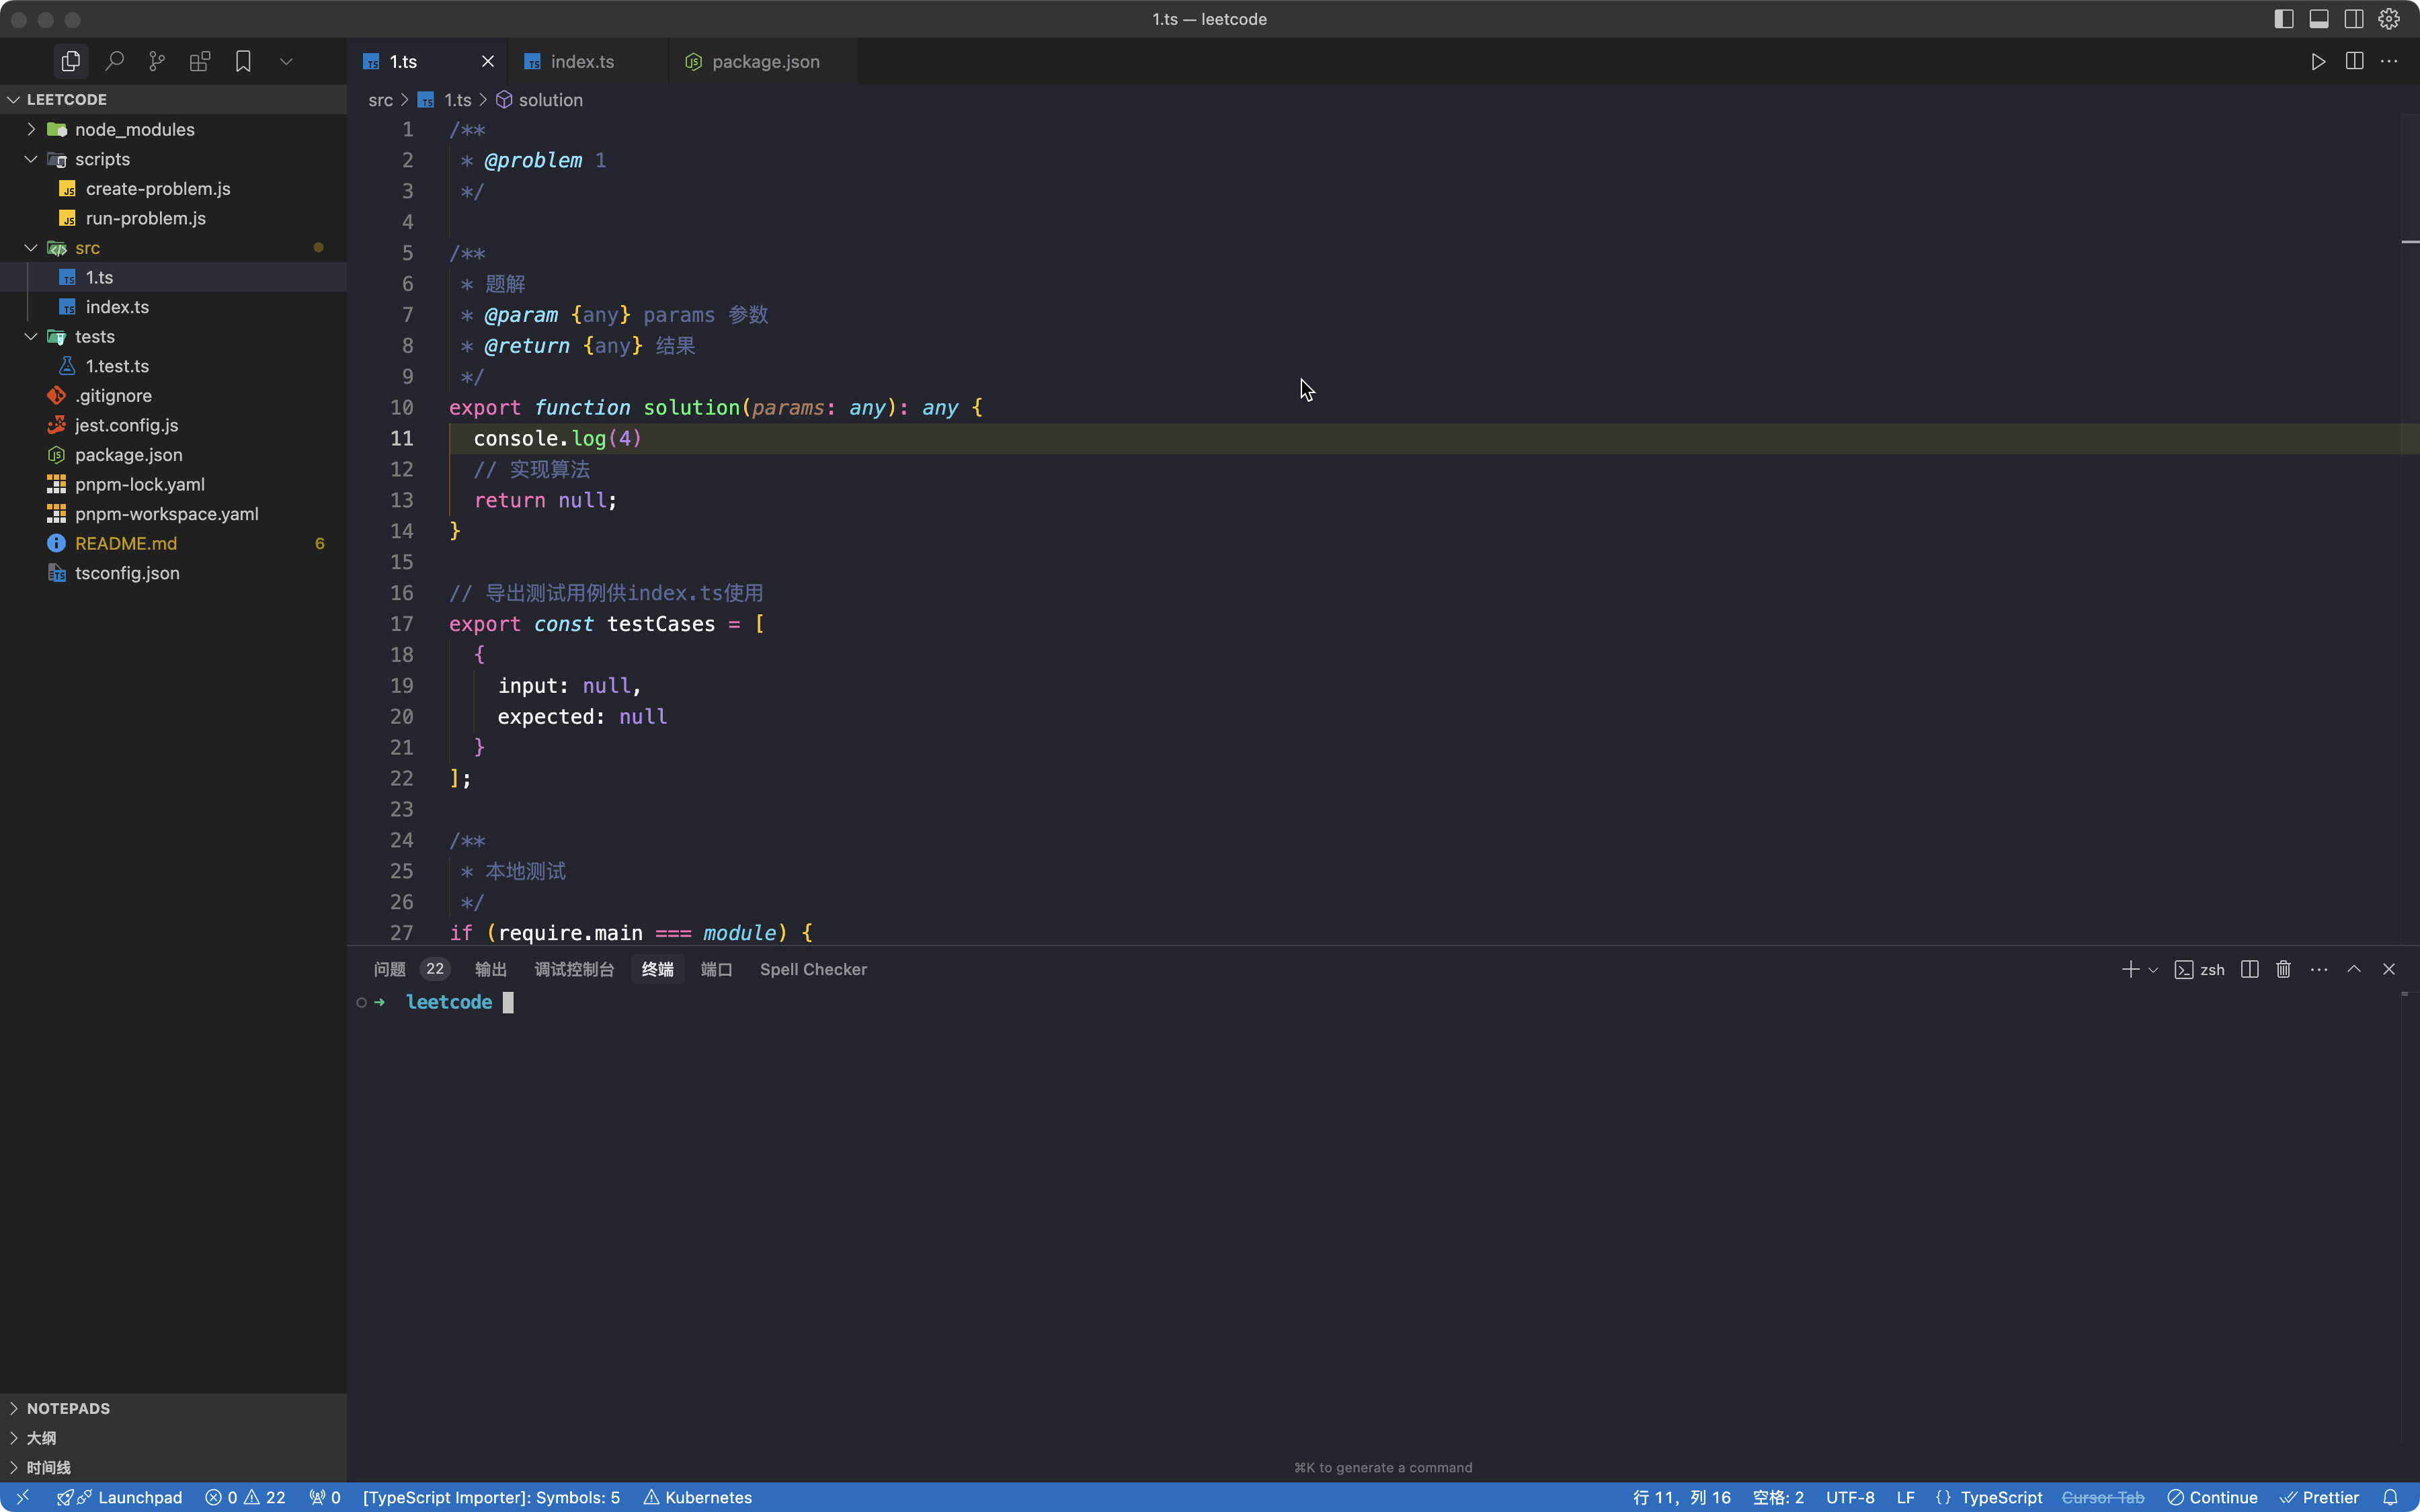Open the notifications bell in status bar
Screen dimensions: 2420x1512
pos(2390,1497)
